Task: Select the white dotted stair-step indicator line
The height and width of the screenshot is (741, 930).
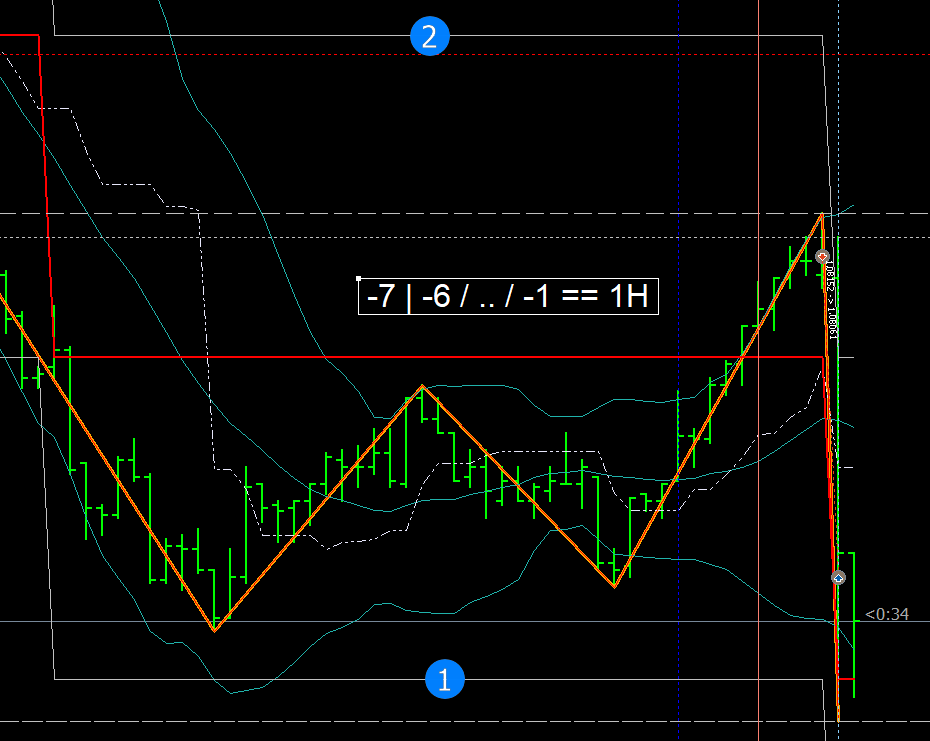Action: click(x=215, y=400)
